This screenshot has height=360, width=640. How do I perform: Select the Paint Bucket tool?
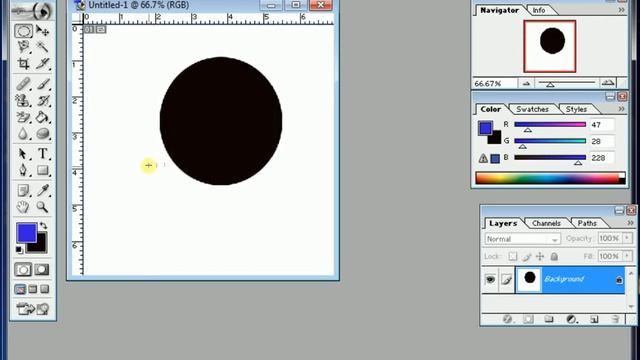(42, 117)
